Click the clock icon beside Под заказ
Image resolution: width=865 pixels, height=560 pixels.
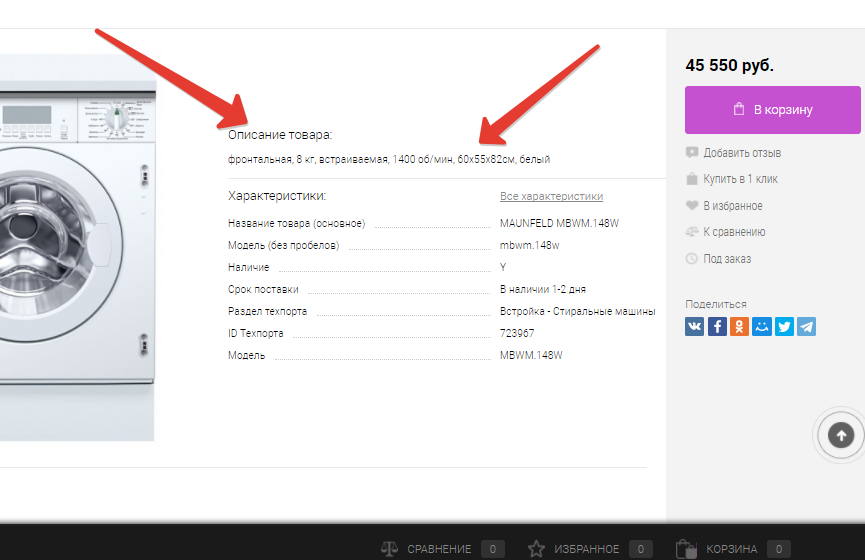692,258
